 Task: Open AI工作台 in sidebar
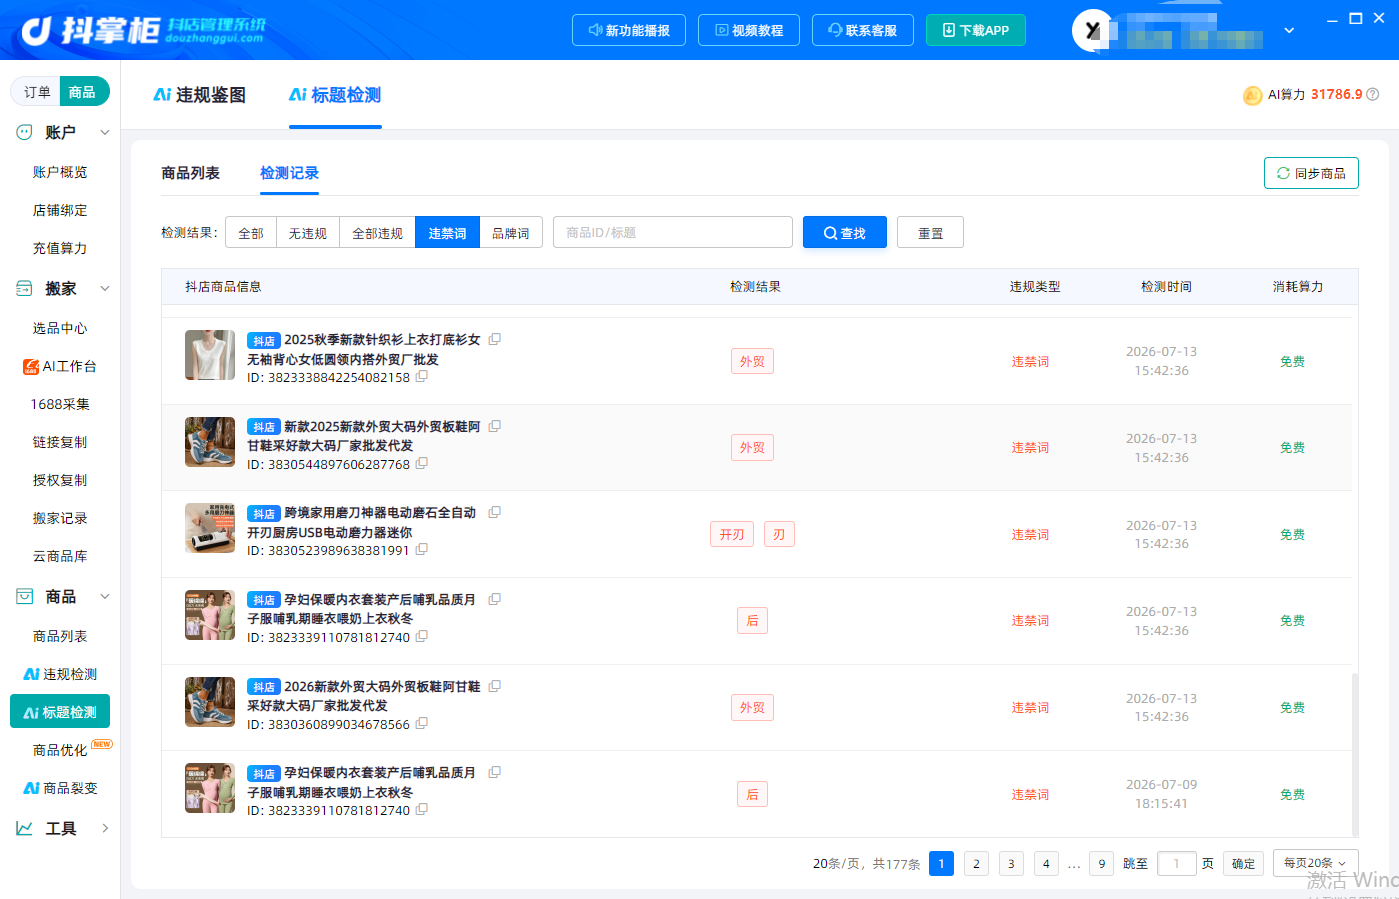point(60,366)
